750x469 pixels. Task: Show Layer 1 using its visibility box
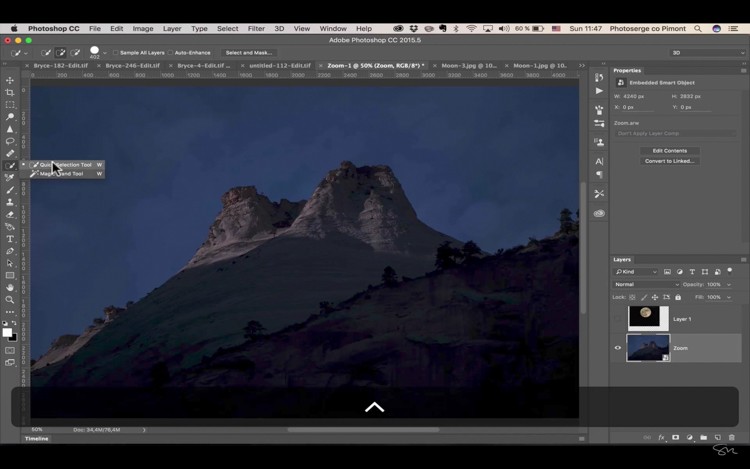point(618,319)
